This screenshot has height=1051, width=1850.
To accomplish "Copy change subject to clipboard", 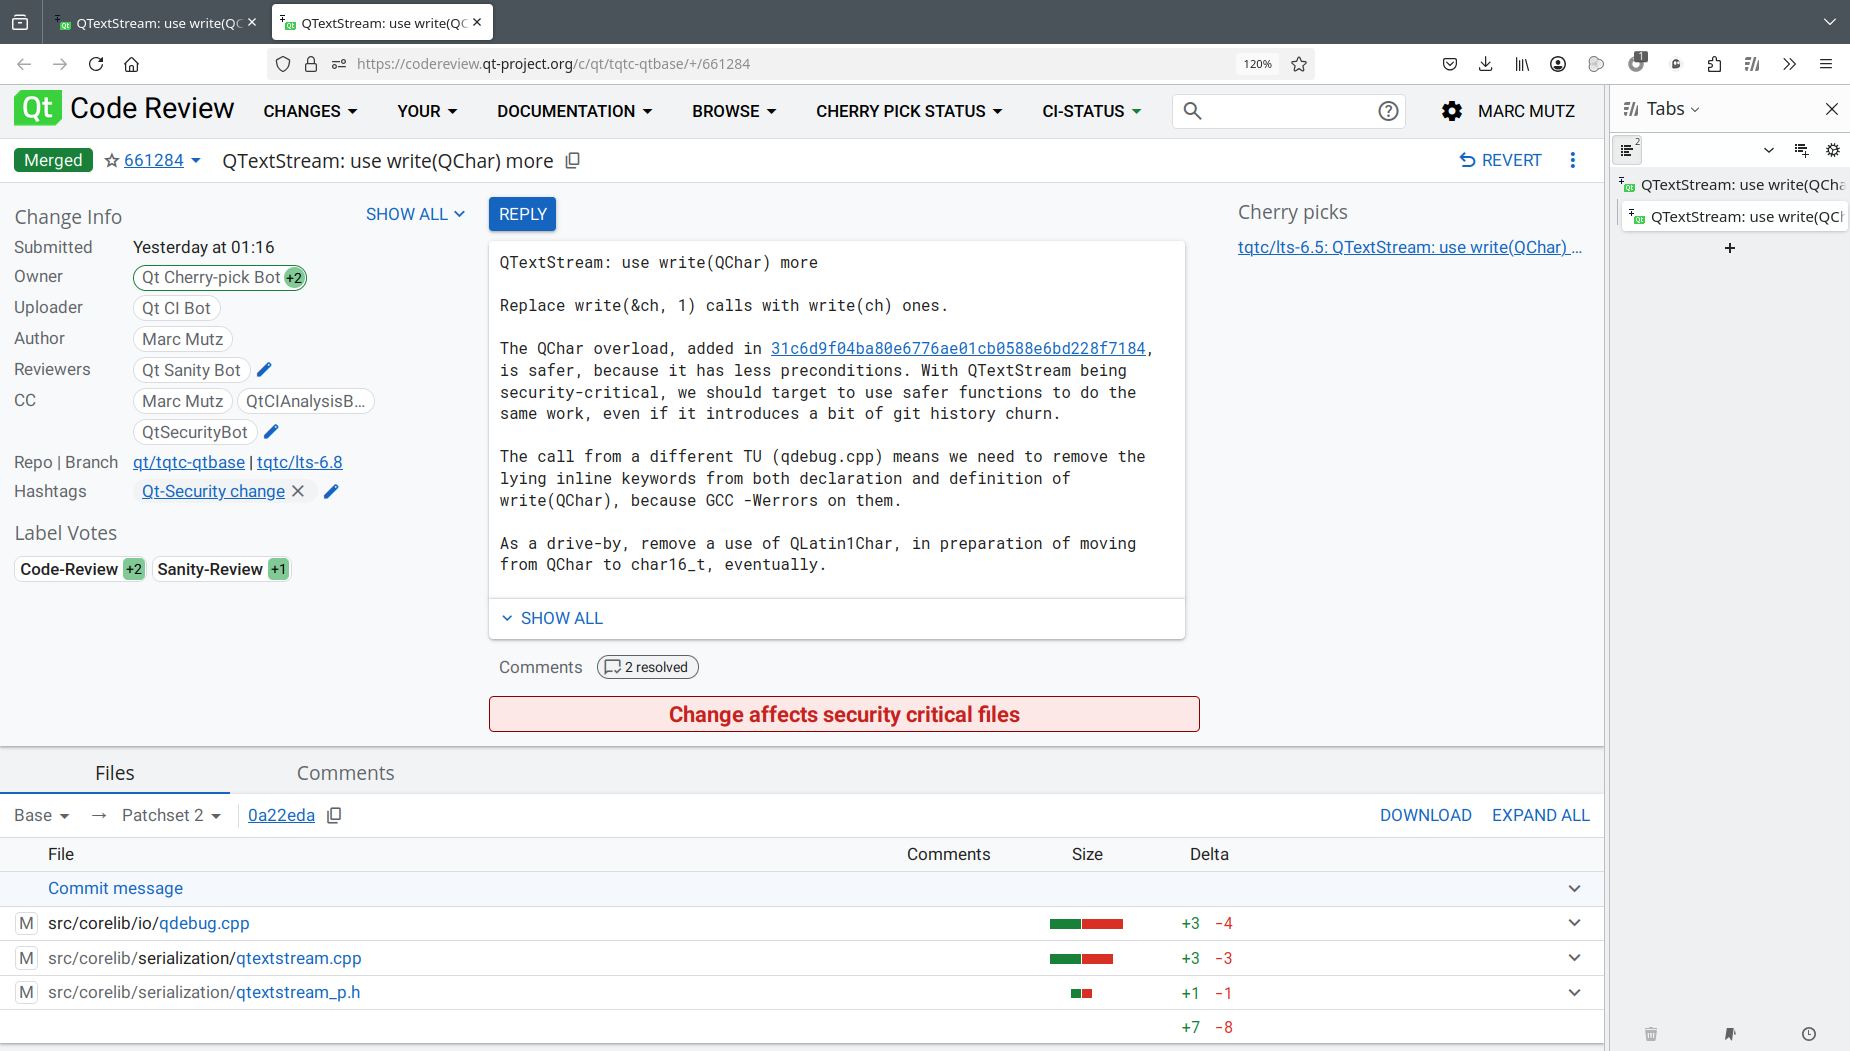I will tap(573, 161).
